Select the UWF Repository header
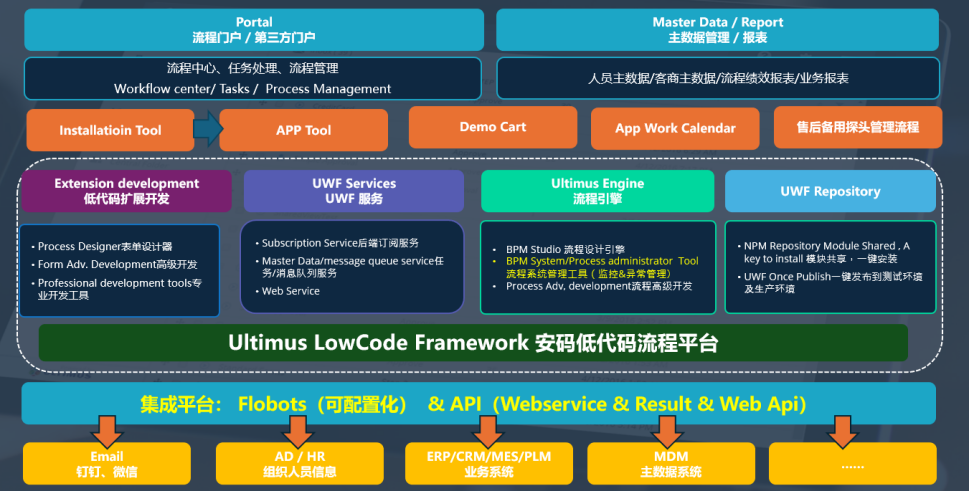 (x=830, y=191)
